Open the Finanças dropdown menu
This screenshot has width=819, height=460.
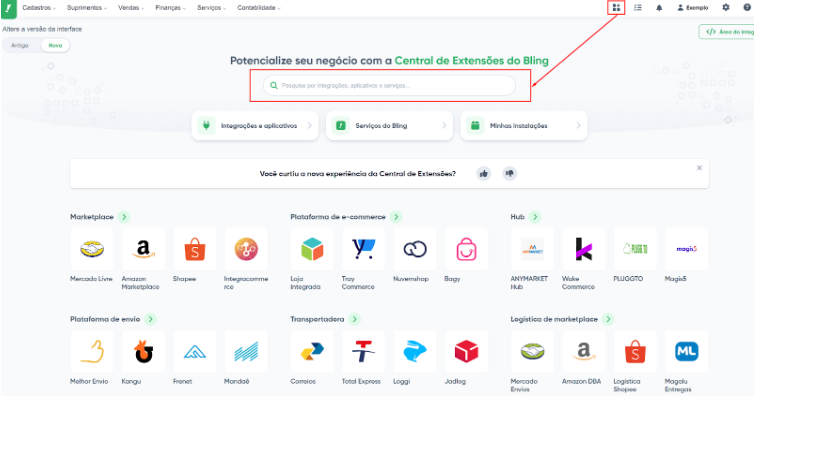pos(171,7)
